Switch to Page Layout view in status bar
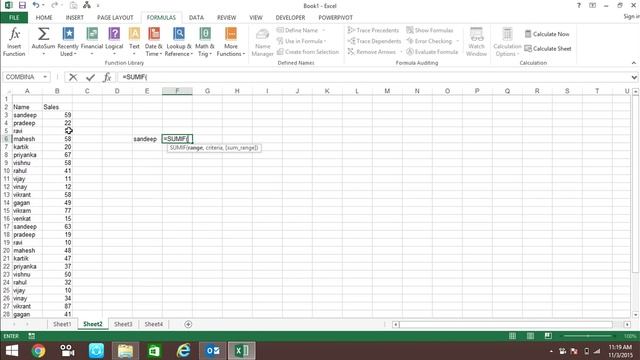The width and height of the screenshot is (640, 360). (530, 336)
